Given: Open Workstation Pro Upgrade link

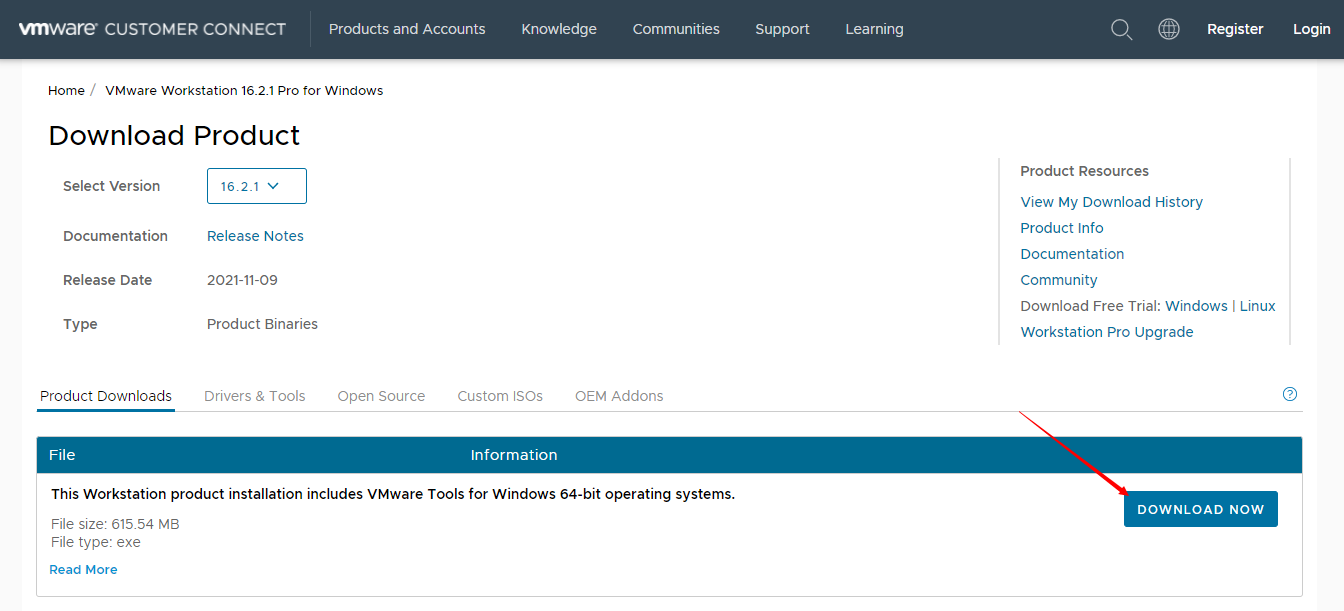Looking at the screenshot, I should pyautogui.click(x=1107, y=332).
